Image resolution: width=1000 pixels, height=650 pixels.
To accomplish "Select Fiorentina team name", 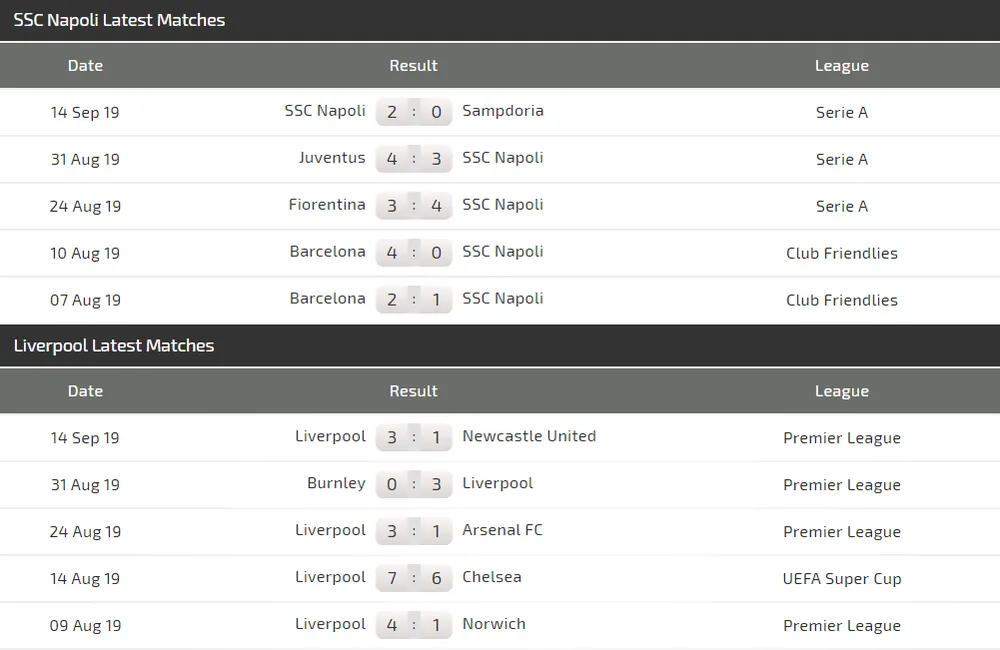I will click(x=327, y=205).
